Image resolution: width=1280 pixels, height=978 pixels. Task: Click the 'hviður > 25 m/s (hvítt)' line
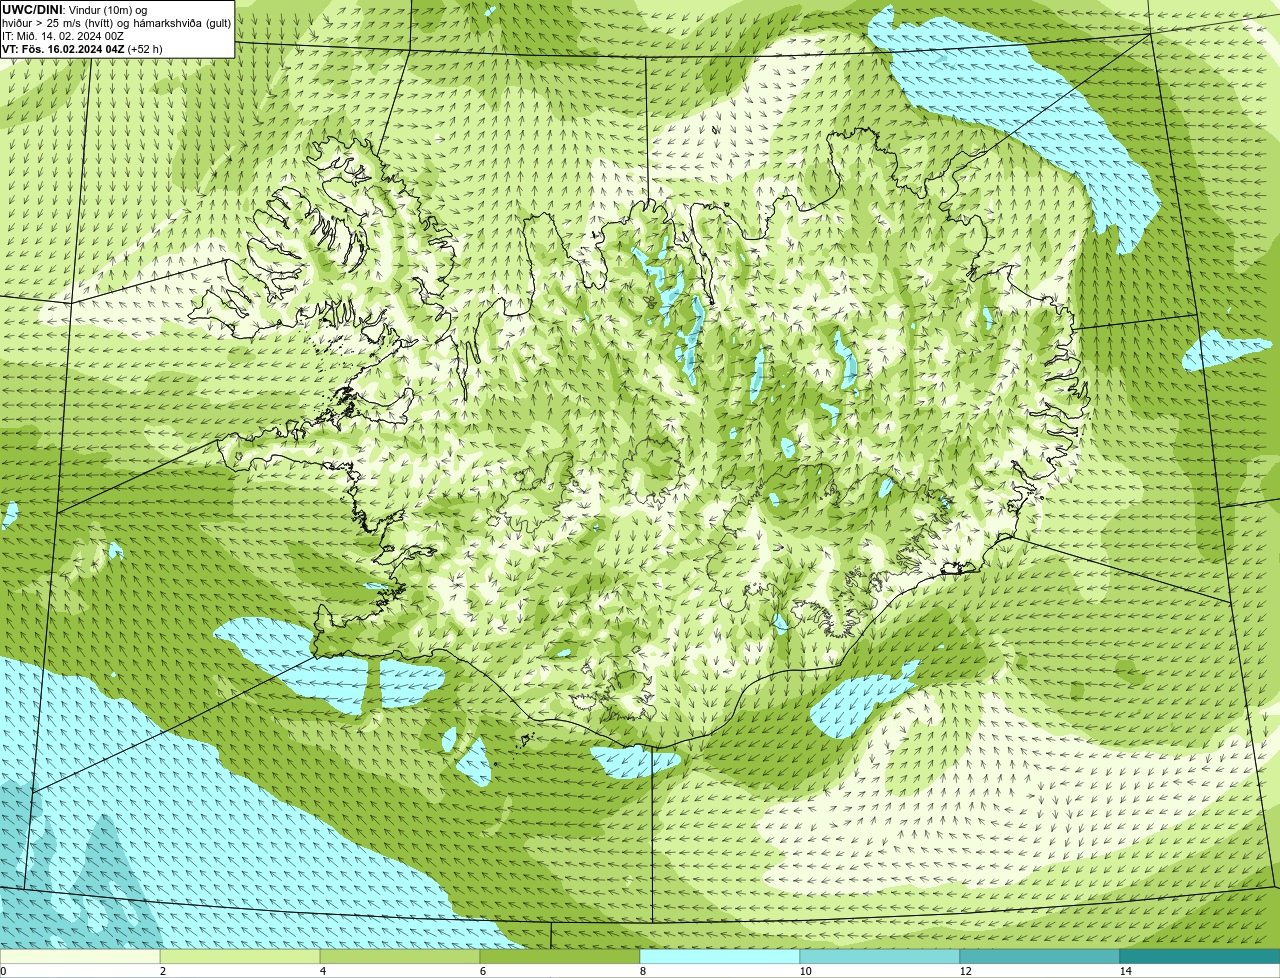[117, 23]
